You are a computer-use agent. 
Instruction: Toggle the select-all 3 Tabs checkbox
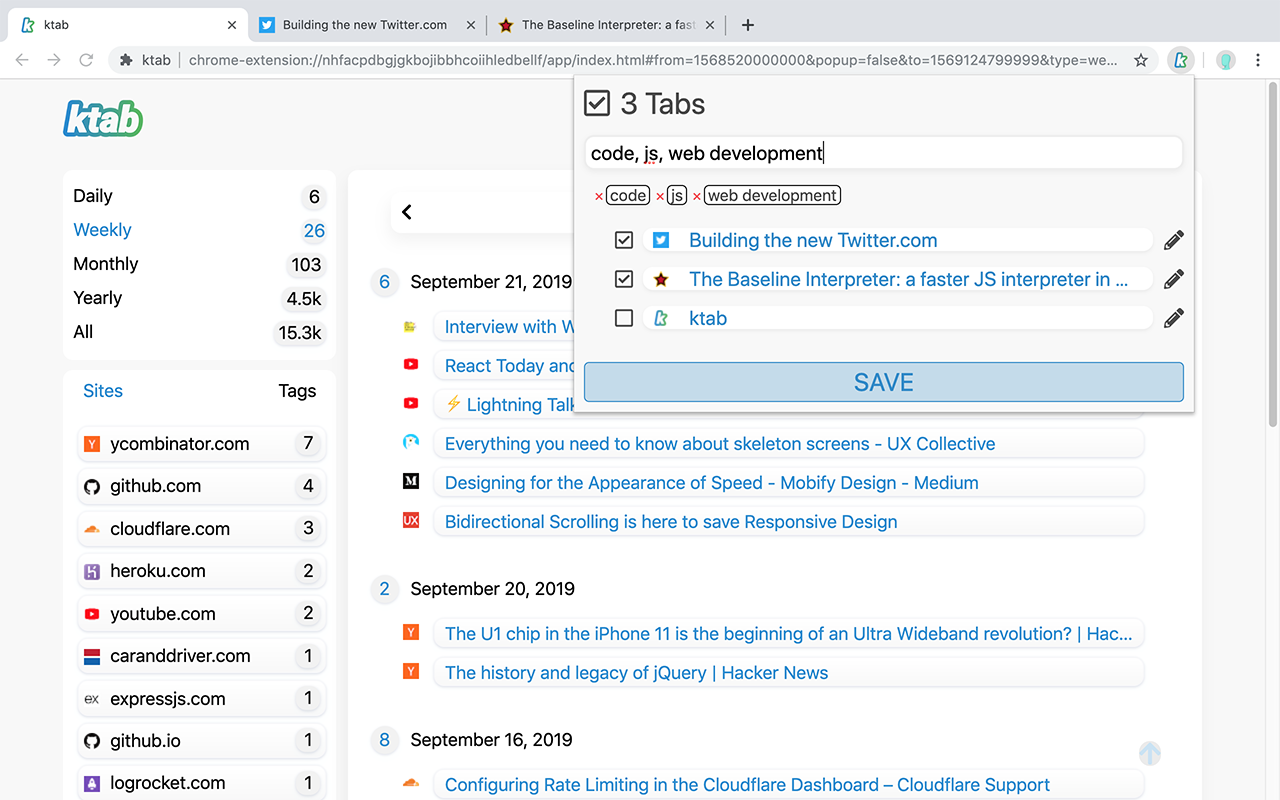click(x=597, y=103)
